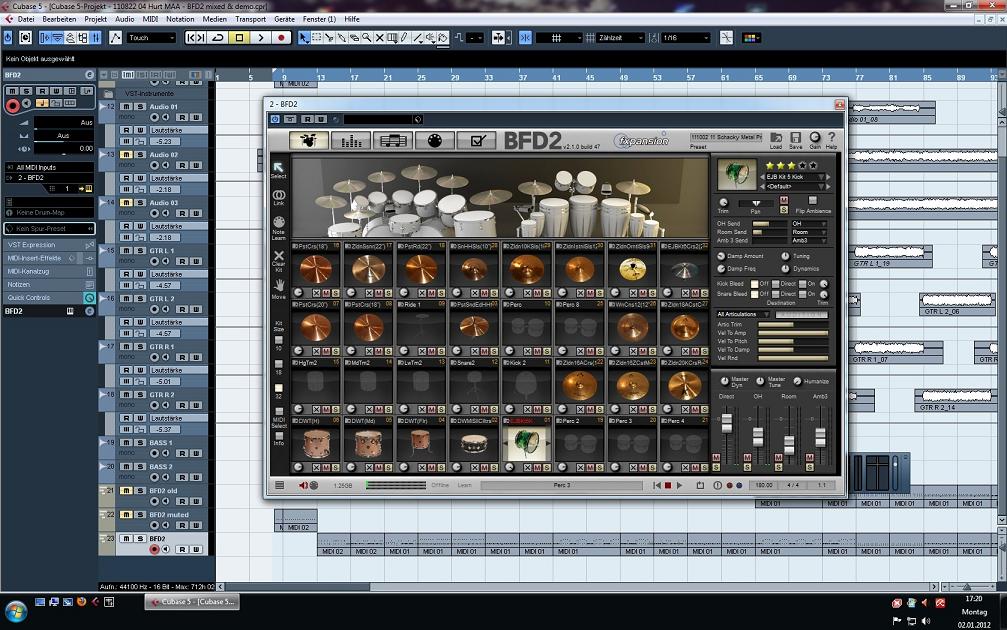Click the BFD2 panic speaker icon
This screenshot has width=1007, height=630.
click(x=303, y=486)
